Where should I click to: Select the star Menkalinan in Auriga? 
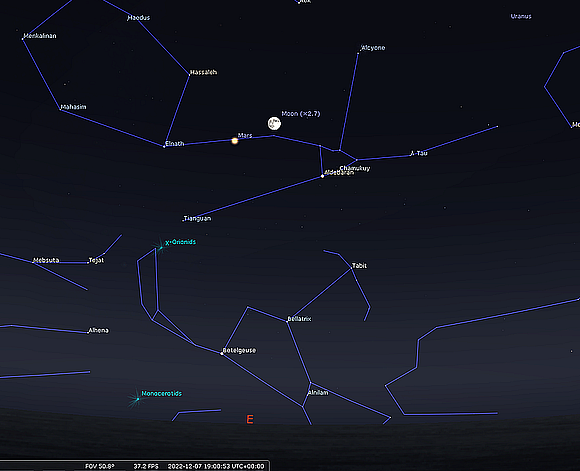click(23, 38)
